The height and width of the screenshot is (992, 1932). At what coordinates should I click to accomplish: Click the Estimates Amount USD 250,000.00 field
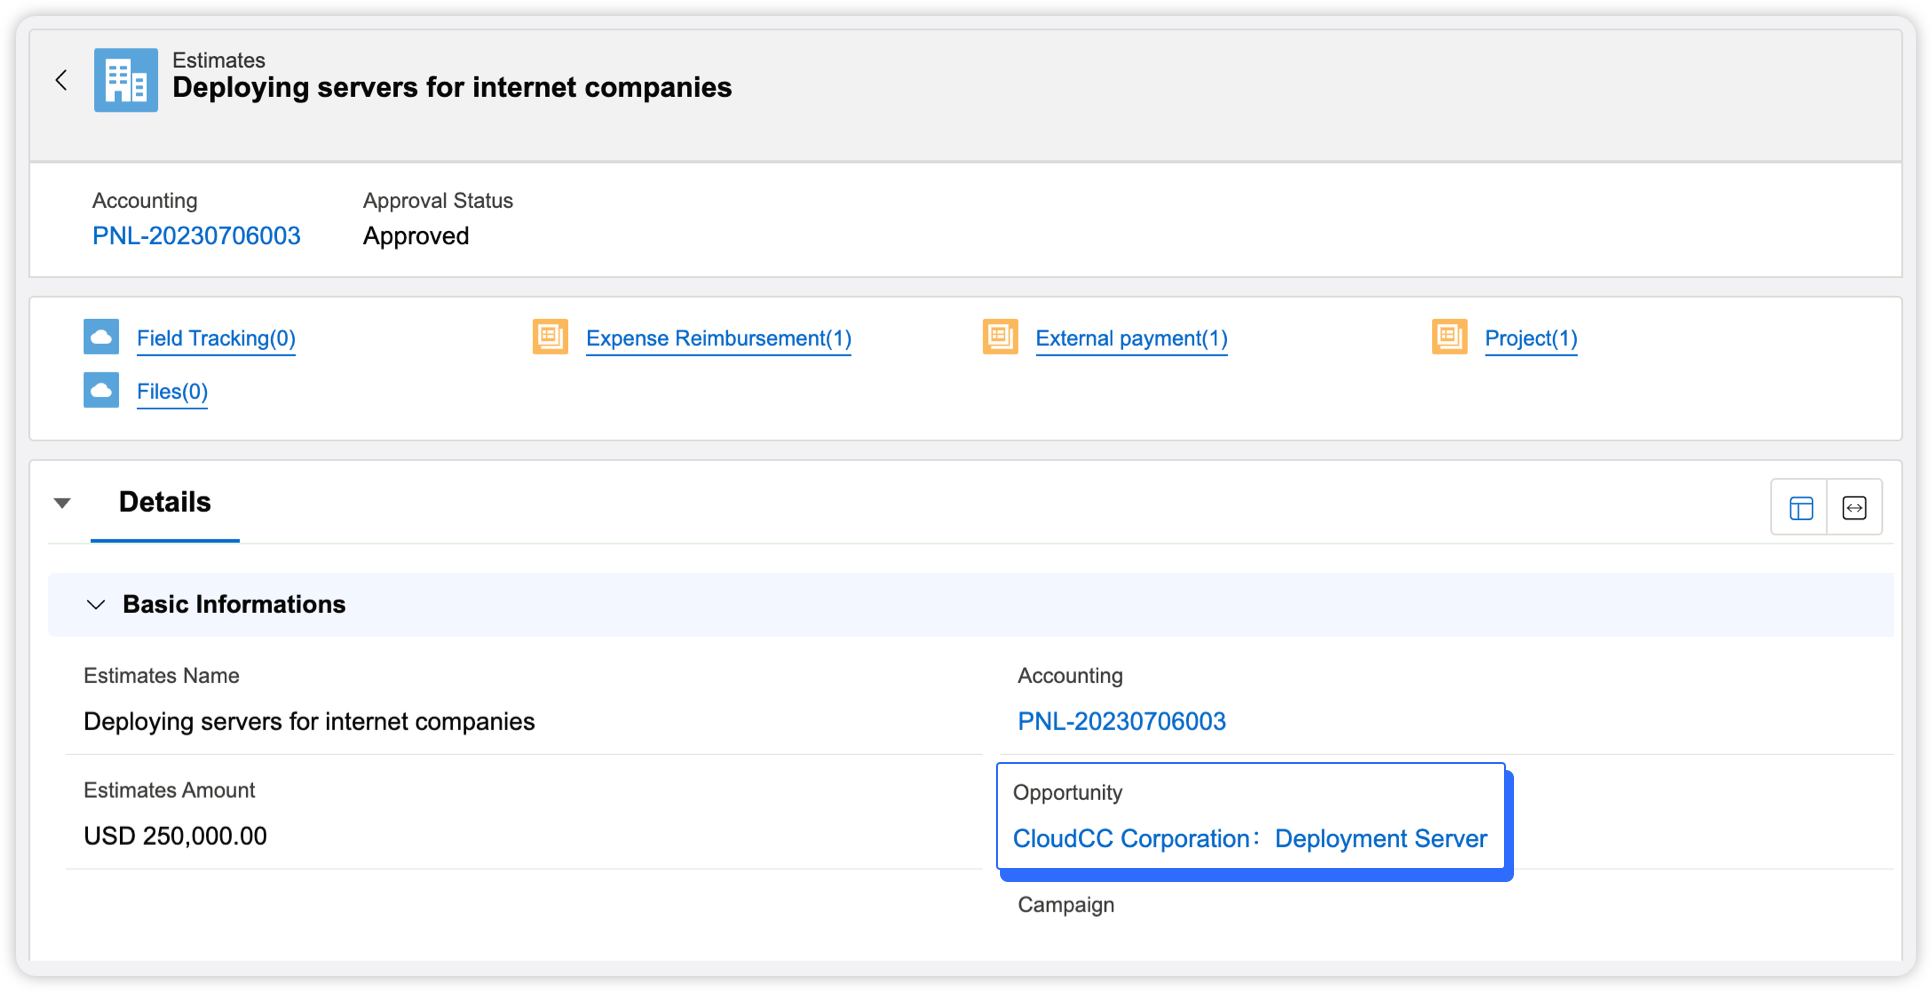[x=175, y=836]
